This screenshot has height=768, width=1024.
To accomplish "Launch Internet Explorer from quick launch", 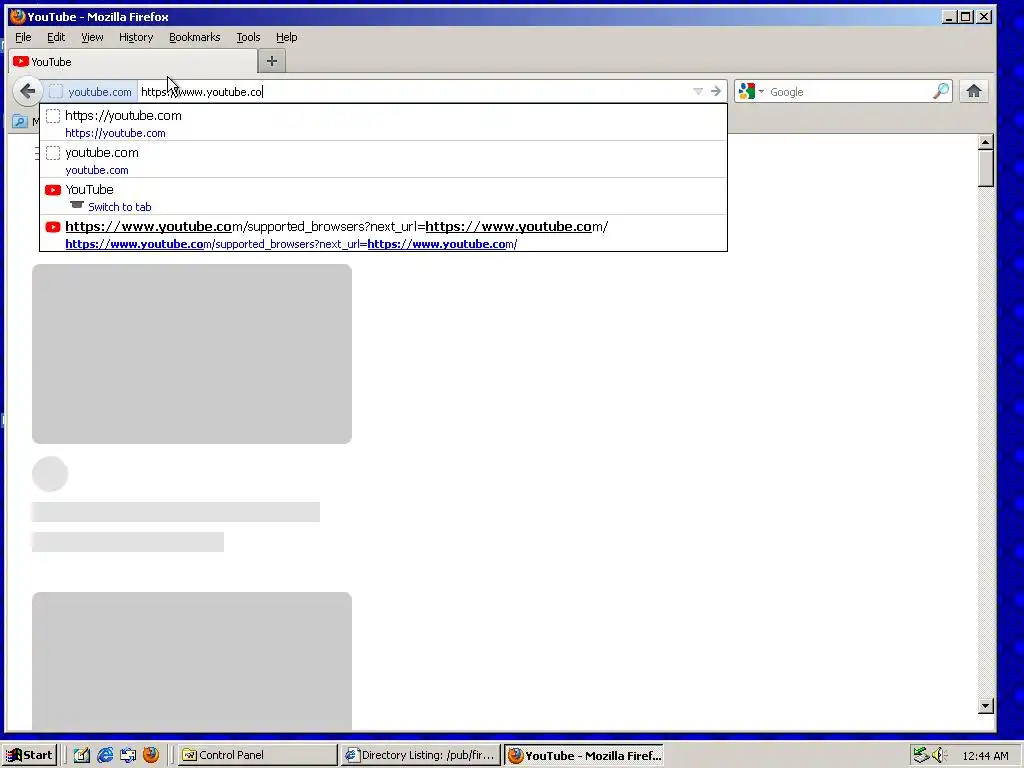I will [104, 755].
